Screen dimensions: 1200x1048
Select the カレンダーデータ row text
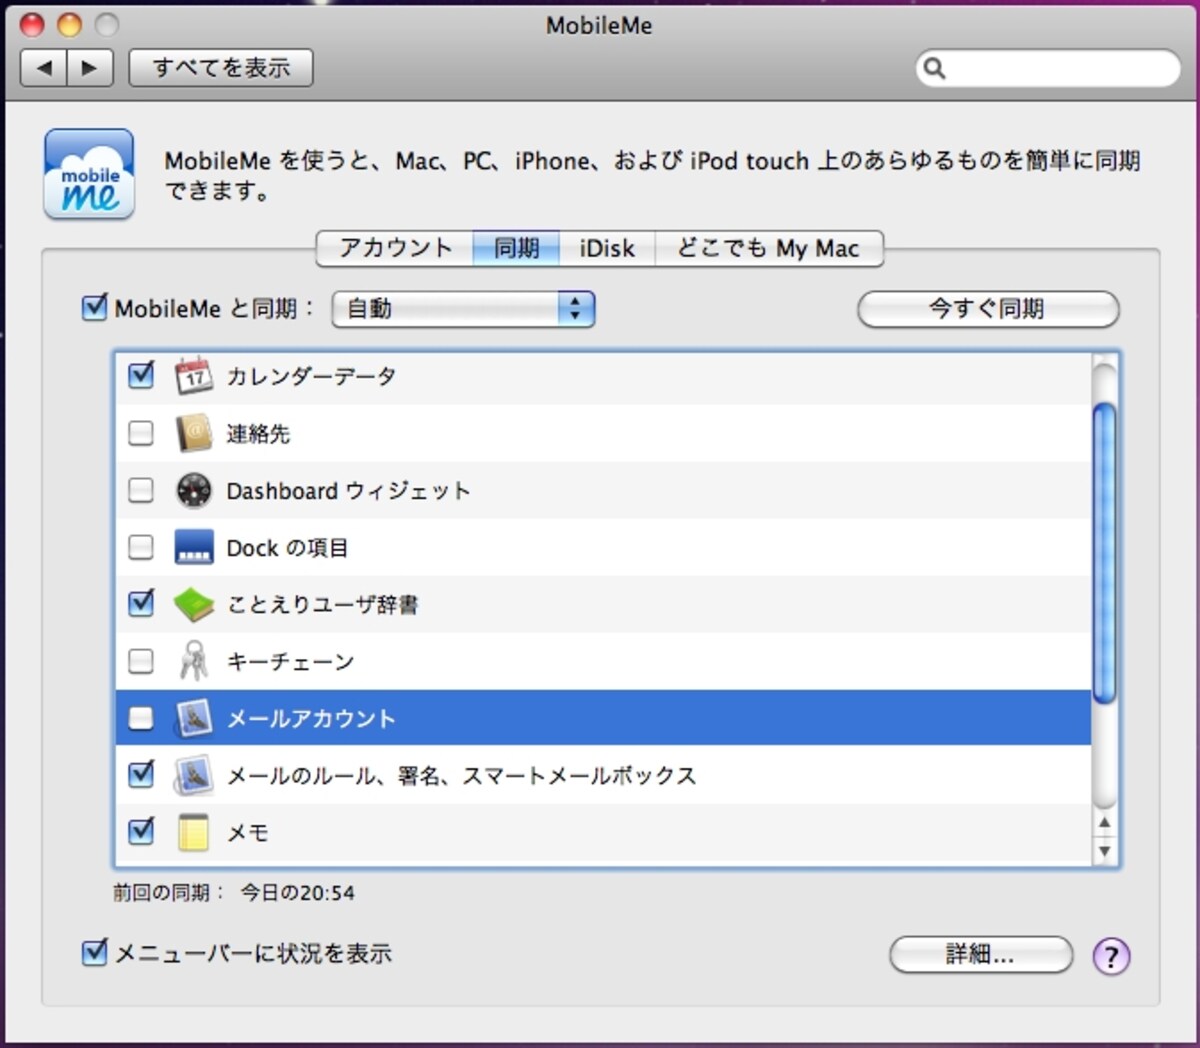(311, 376)
